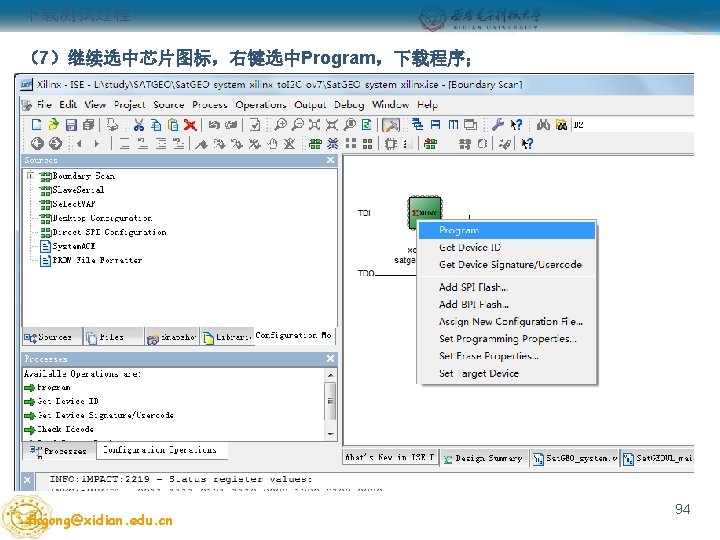Switch to the Files tab
Image resolution: width=720 pixels, height=540 pixels.
click(112, 338)
